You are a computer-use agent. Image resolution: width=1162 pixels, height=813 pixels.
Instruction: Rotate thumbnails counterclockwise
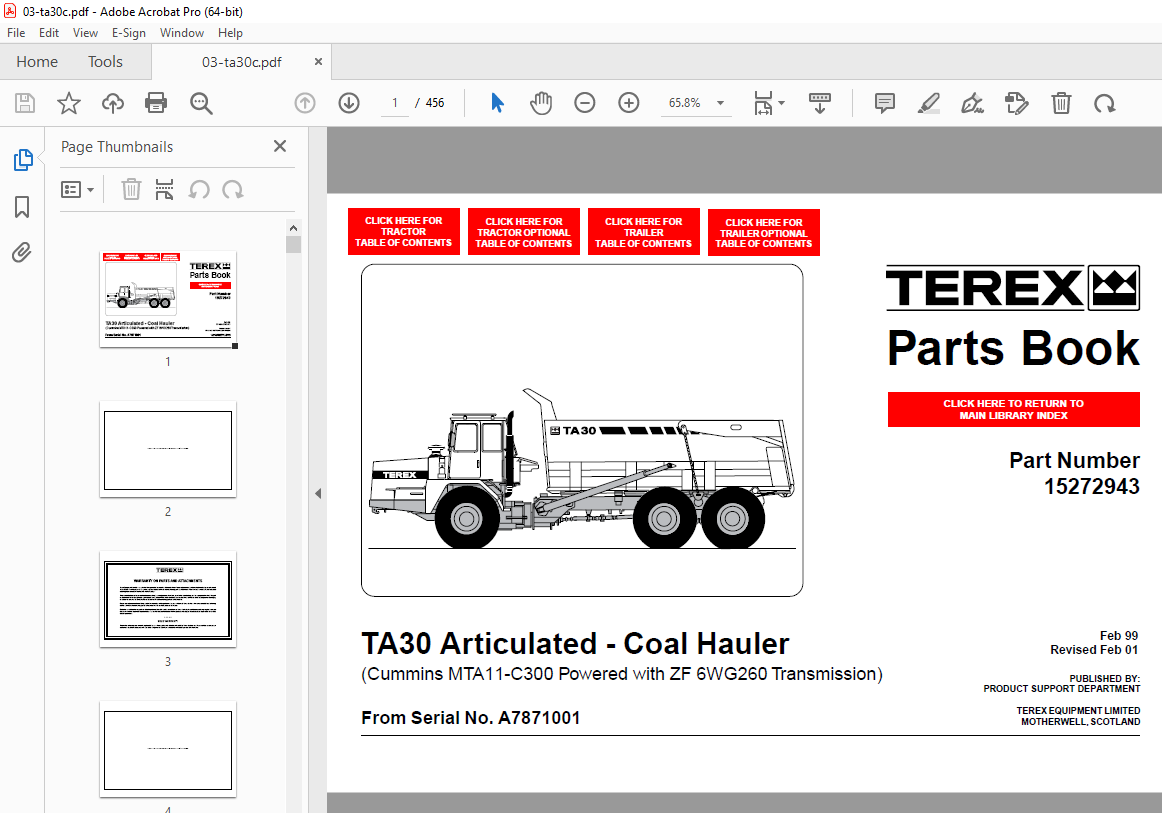(x=199, y=190)
